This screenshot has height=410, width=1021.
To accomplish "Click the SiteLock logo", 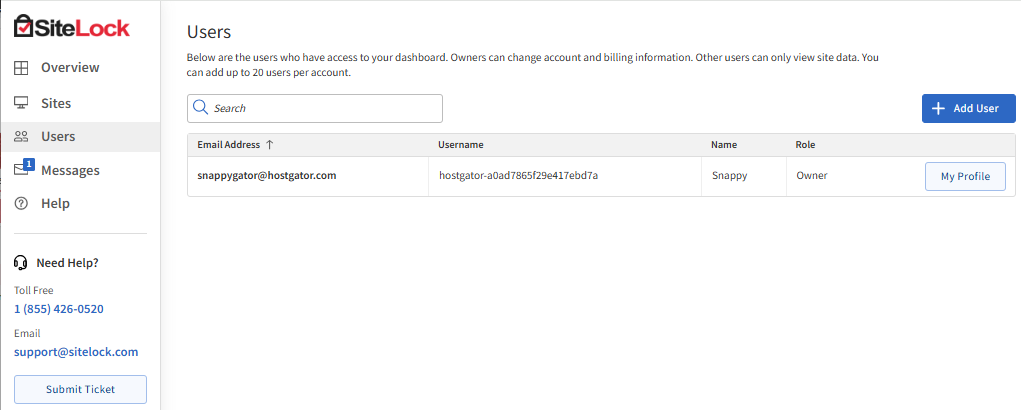I will (x=72, y=27).
